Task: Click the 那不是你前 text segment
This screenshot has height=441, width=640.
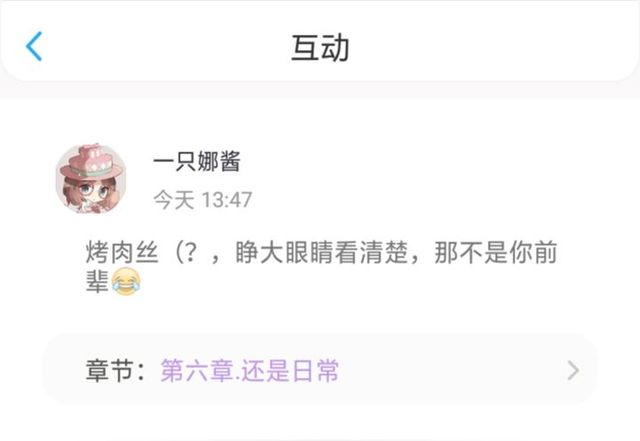Action: click(x=496, y=252)
